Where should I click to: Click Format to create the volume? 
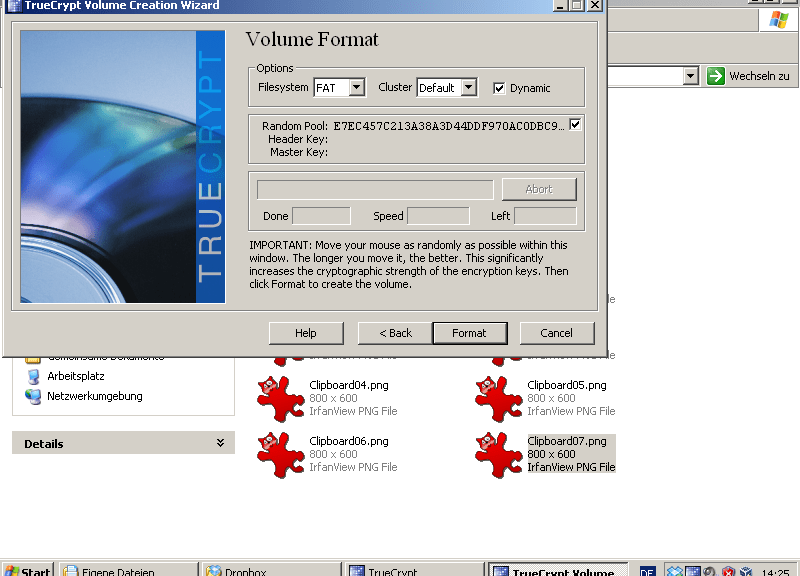pos(469,333)
